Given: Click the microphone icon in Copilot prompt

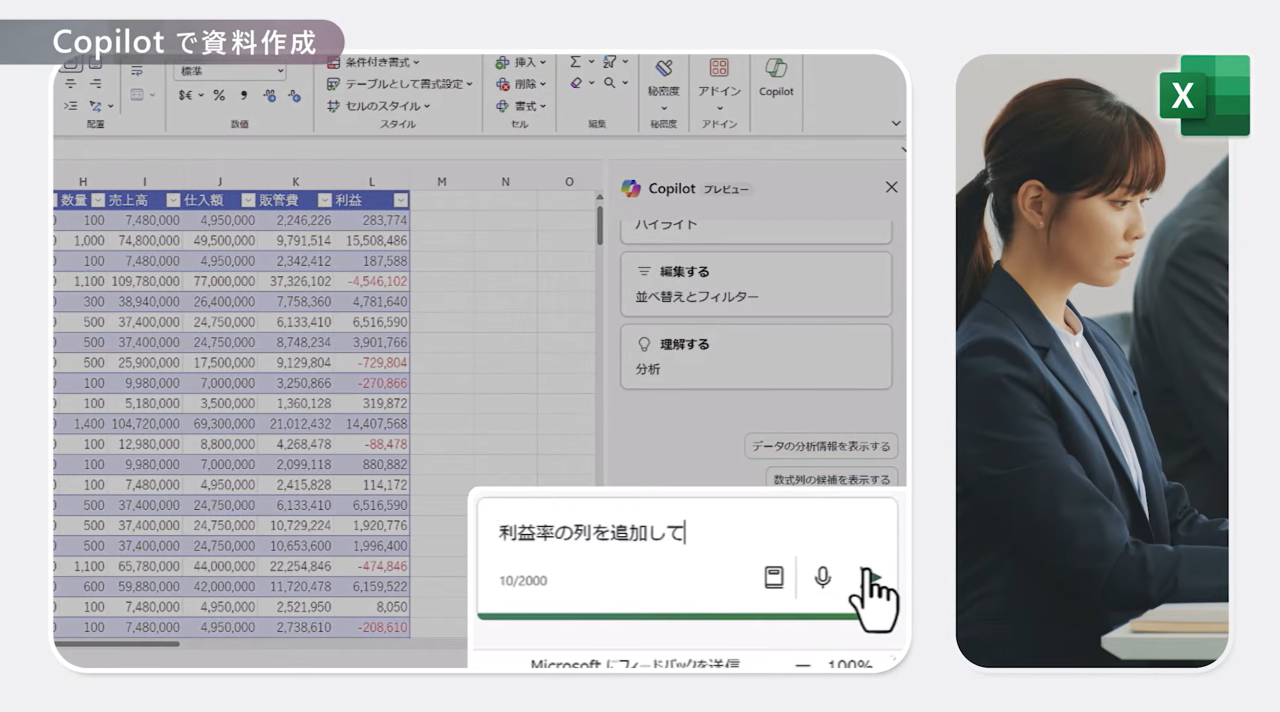Looking at the screenshot, I should tap(822, 577).
